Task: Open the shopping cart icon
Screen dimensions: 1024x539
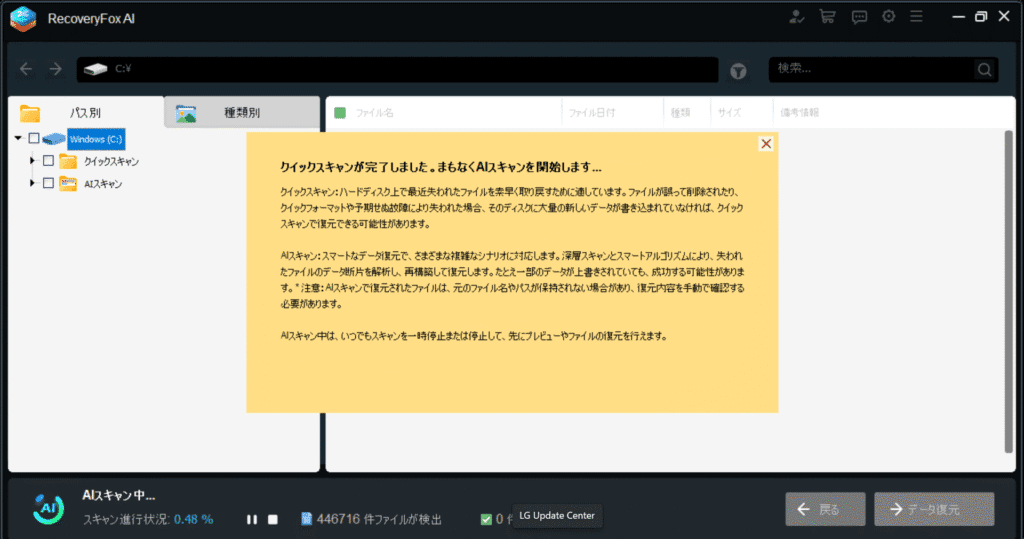Action: [827, 17]
